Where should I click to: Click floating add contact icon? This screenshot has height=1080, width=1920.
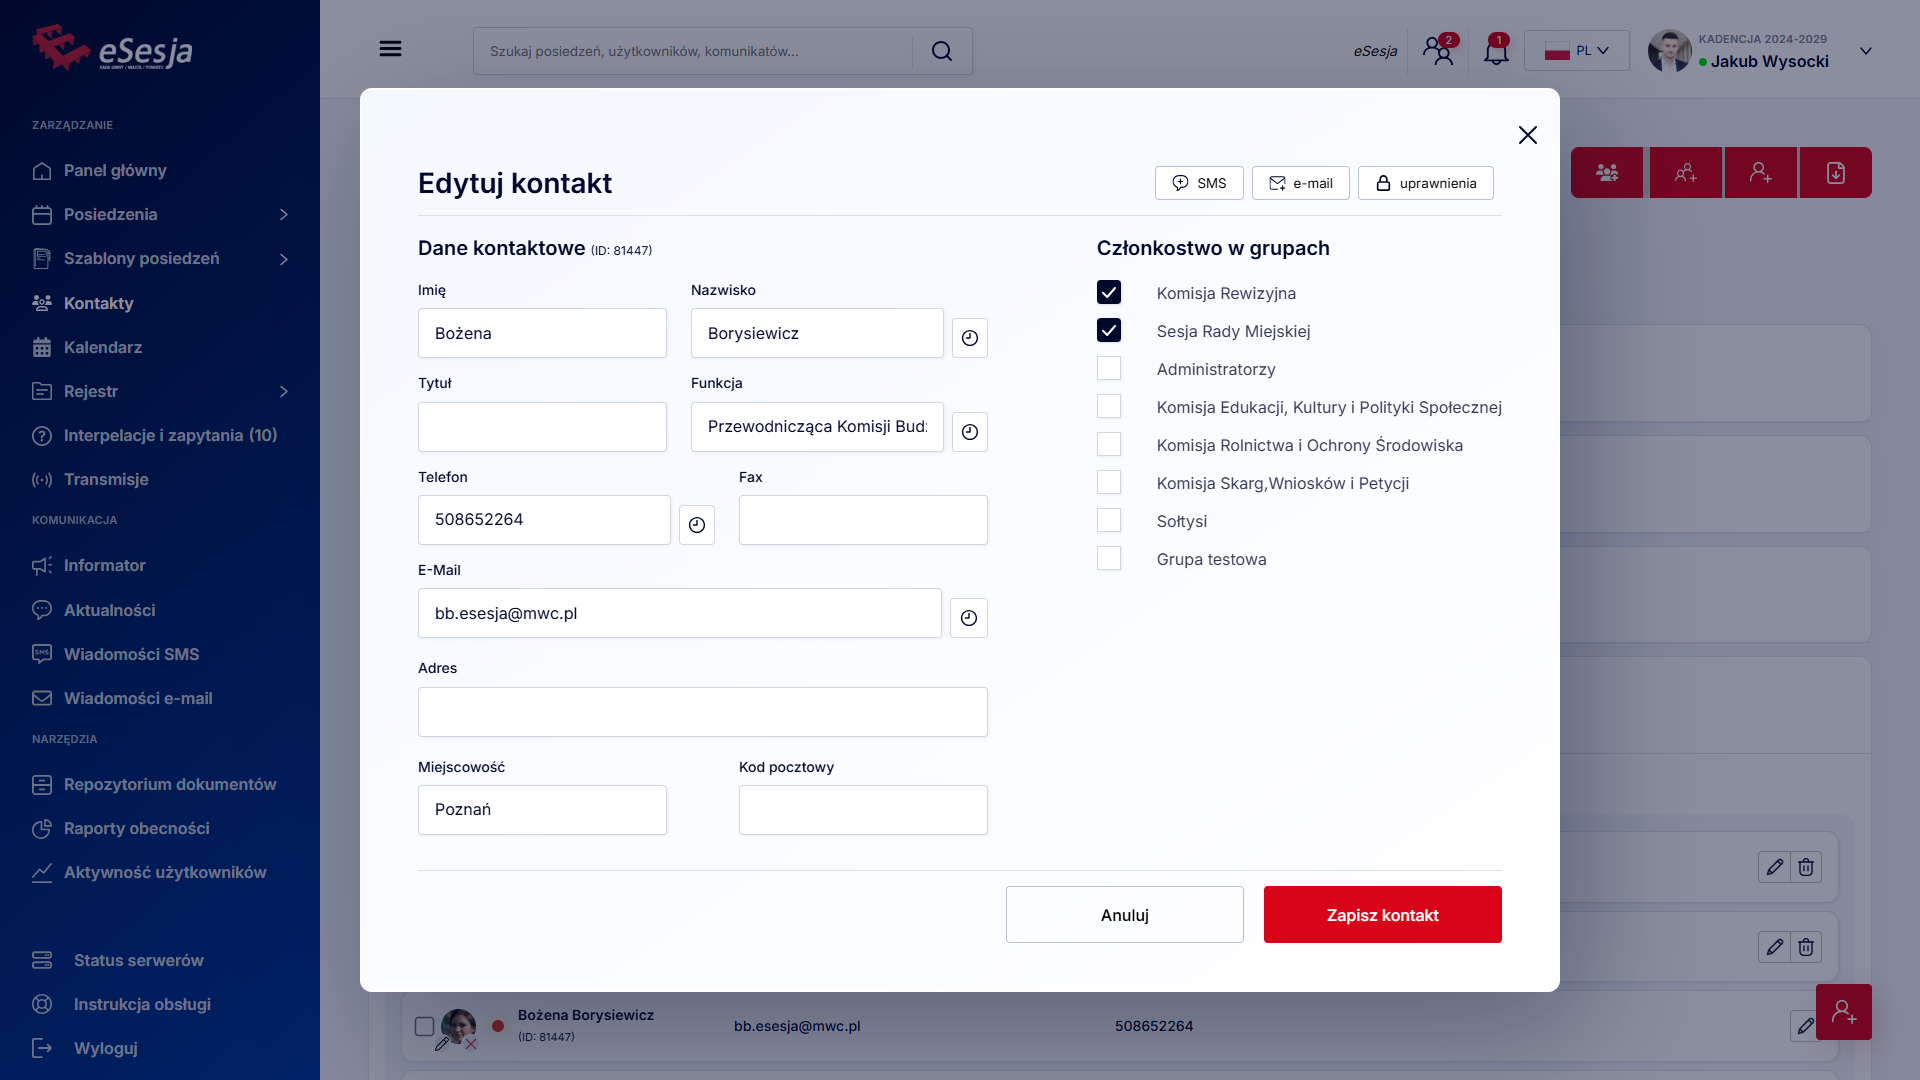pyautogui.click(x=1843, y=1012)
